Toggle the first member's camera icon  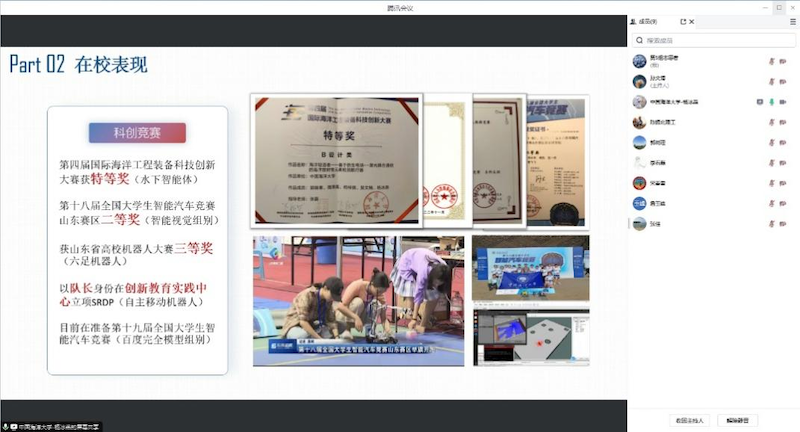coord(782,61)
